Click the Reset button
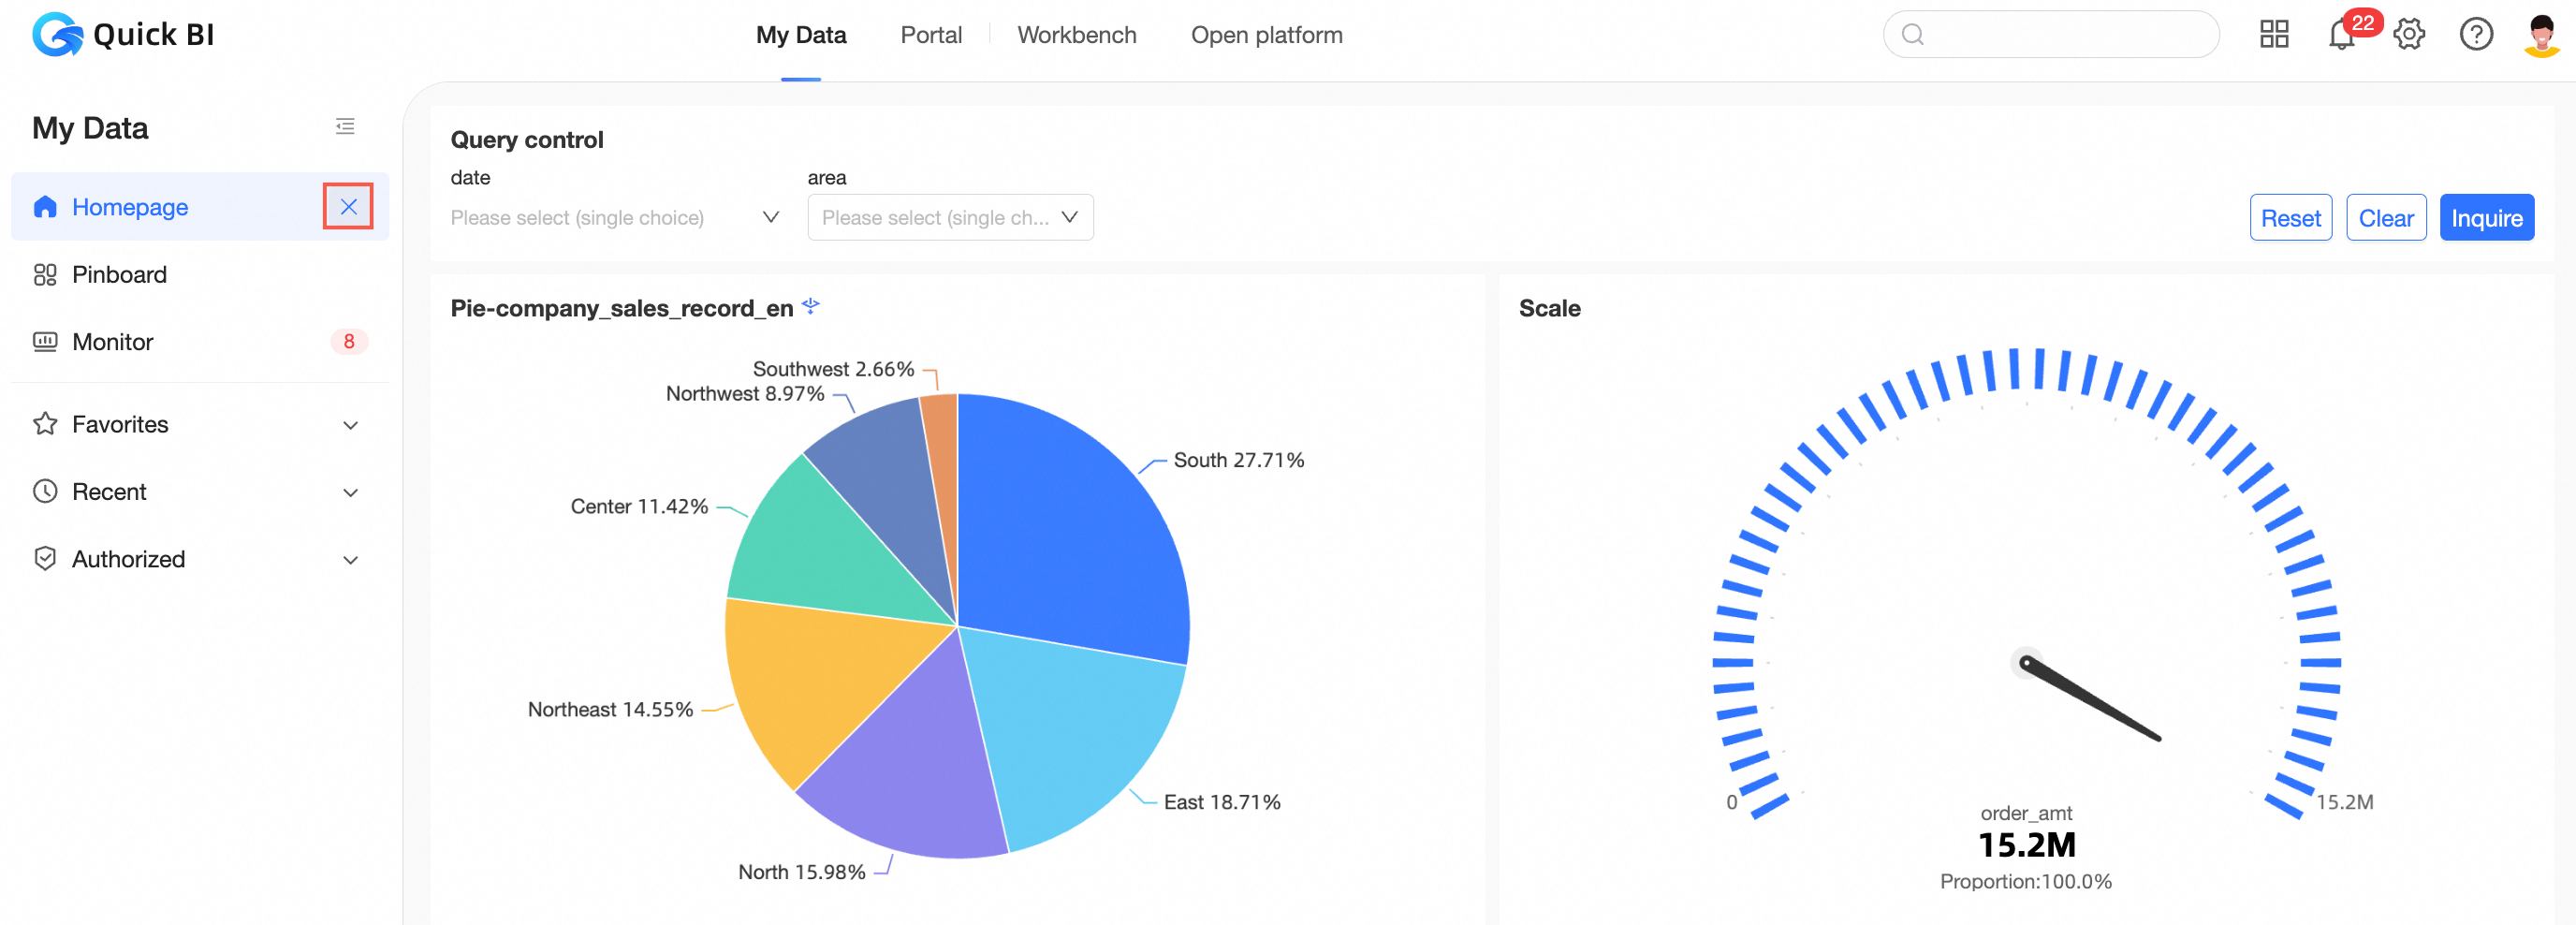 2290,218
